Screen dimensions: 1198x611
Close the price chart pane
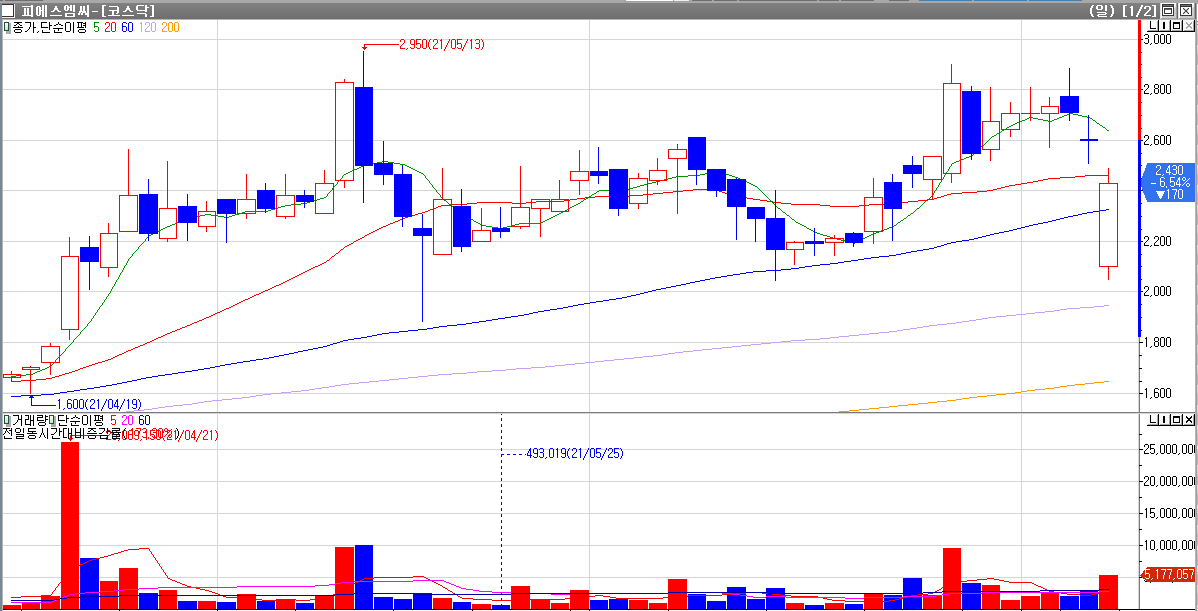[x=1187, y=27]
